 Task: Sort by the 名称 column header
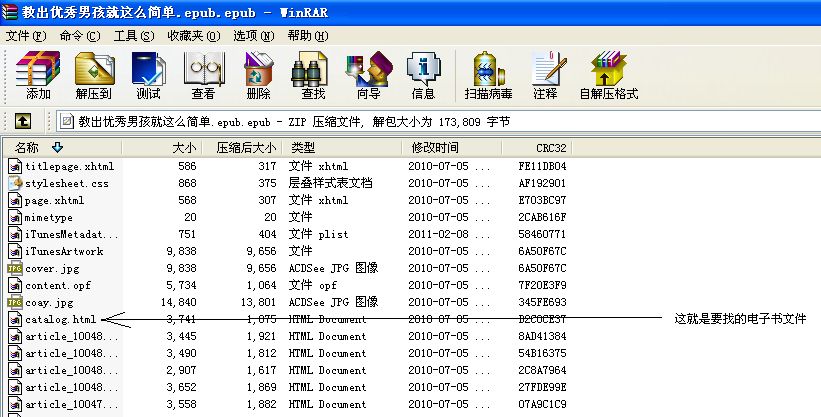(x=62, y=148)
